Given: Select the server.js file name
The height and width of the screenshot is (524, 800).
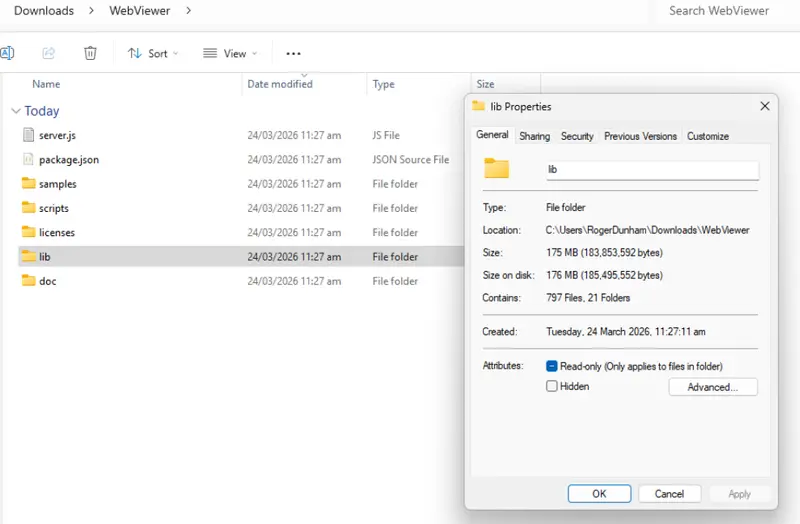Looking at the screenshot, I should click(x=57, y=135).
